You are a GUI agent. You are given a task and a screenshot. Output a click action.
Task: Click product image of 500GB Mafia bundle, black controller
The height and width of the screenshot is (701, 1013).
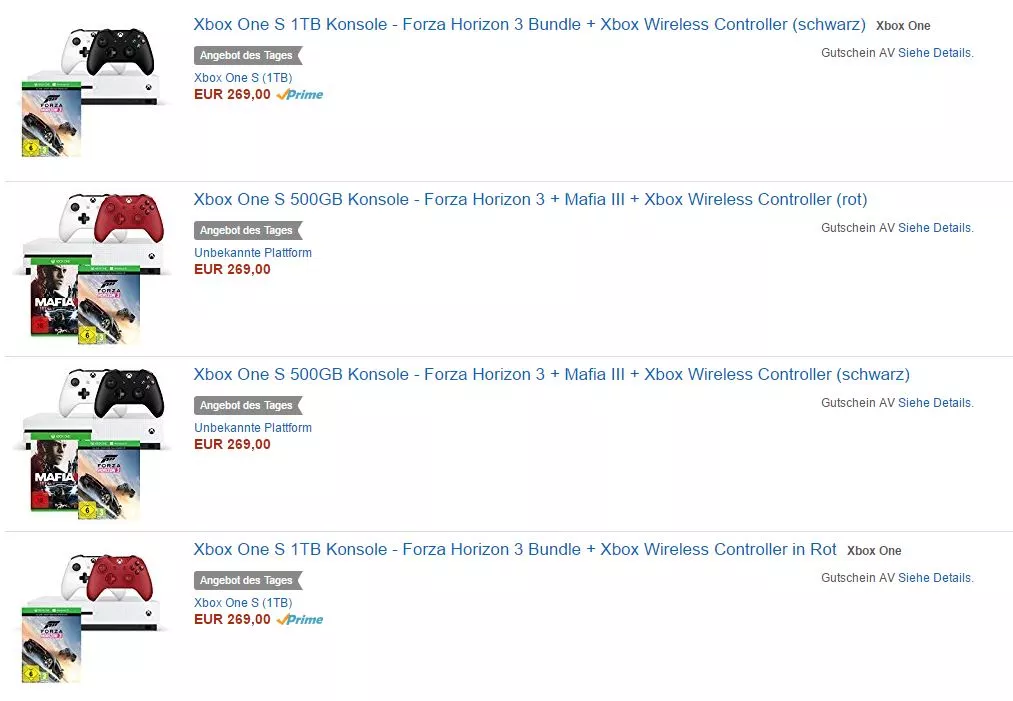click(89, 442)
